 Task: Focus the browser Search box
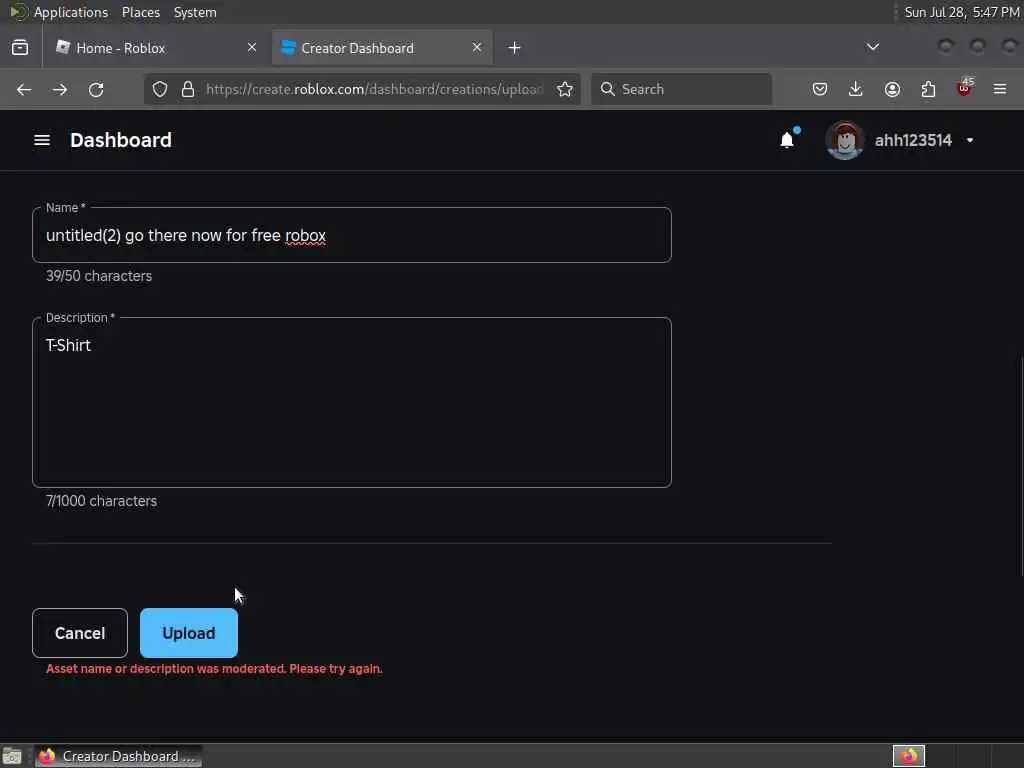681,89
